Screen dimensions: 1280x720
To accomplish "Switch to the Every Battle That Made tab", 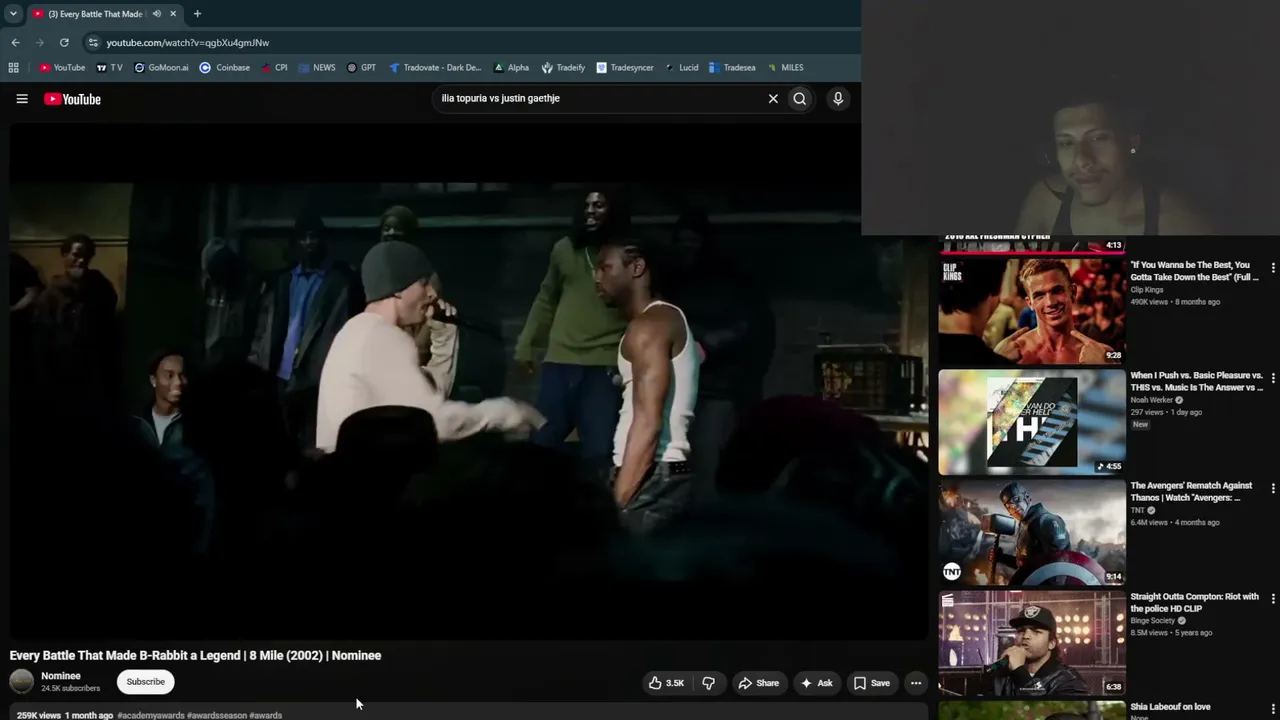I will (x=95, y=14).
